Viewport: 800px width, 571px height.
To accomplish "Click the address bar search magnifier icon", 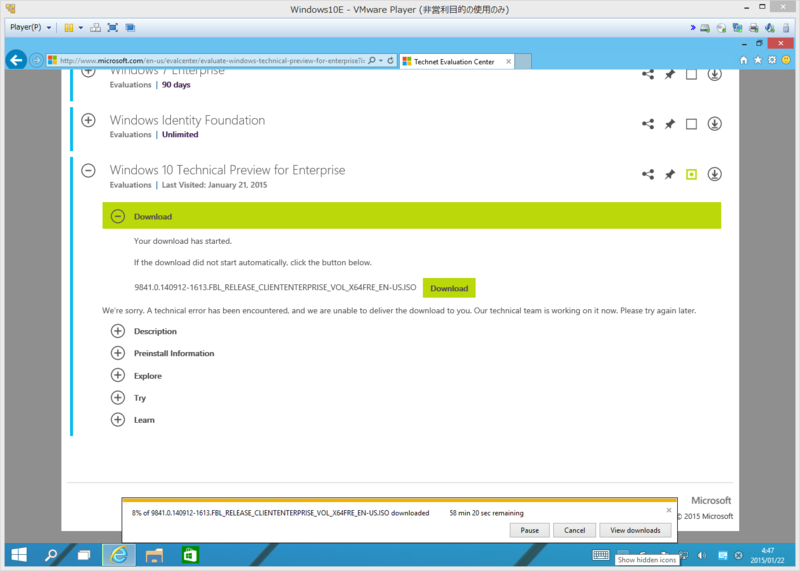I will (x=372, y=60).
